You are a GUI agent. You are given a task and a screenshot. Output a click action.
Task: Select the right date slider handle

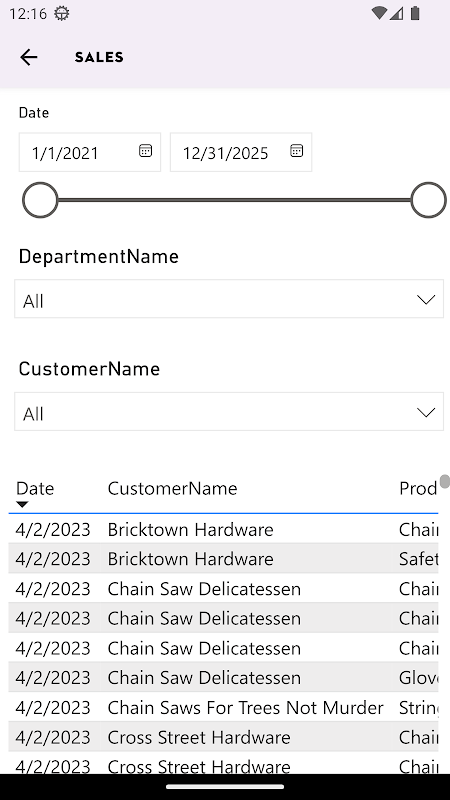pyautogui.click(x=429, y=200)
